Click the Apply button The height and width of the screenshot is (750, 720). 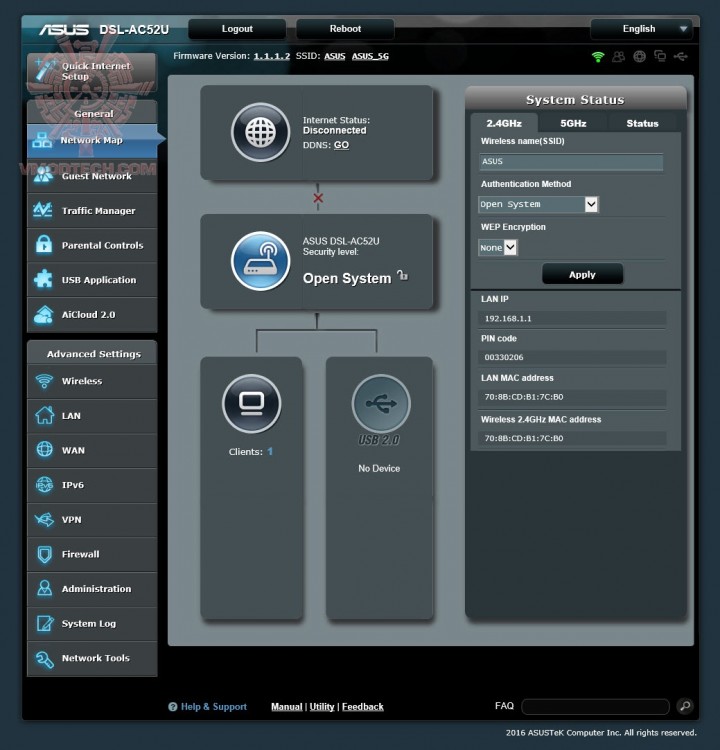(x=582, y=275)
